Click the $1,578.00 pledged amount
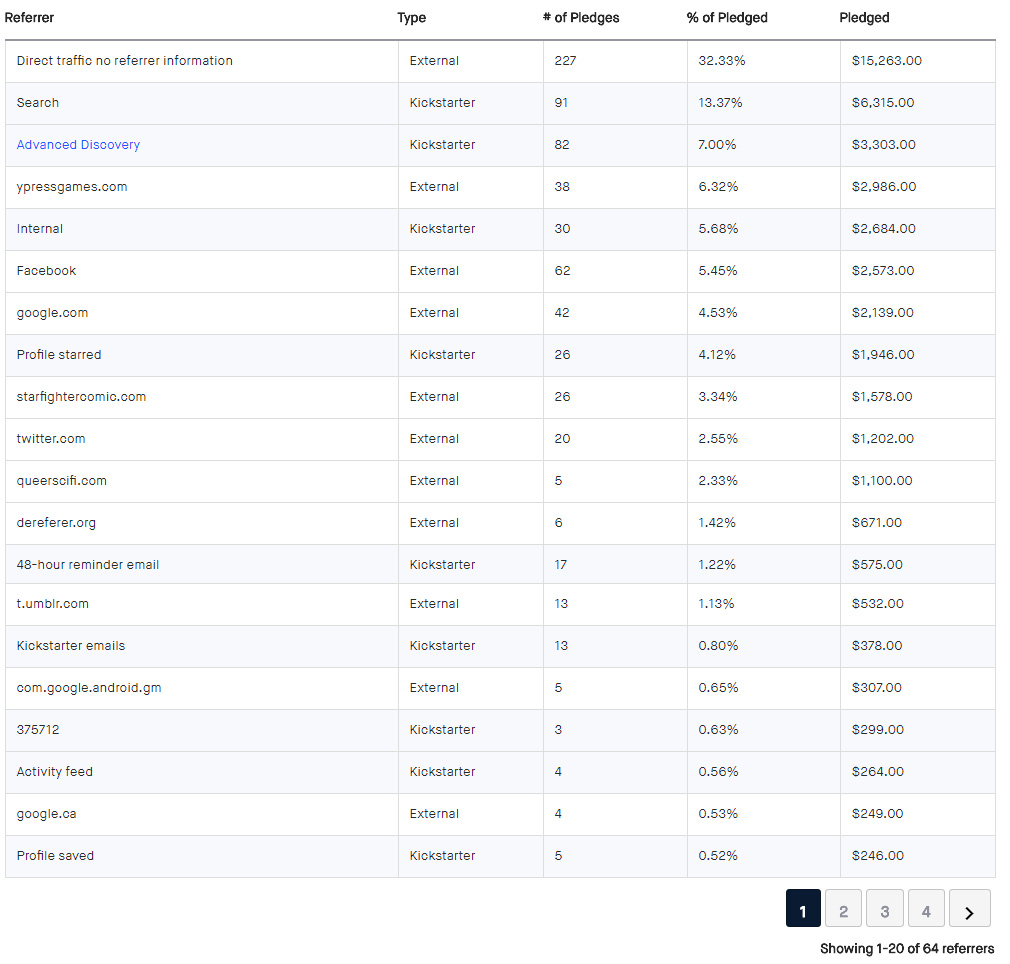The height and width of the screenshot is (964, 1010). coord(882,397)
